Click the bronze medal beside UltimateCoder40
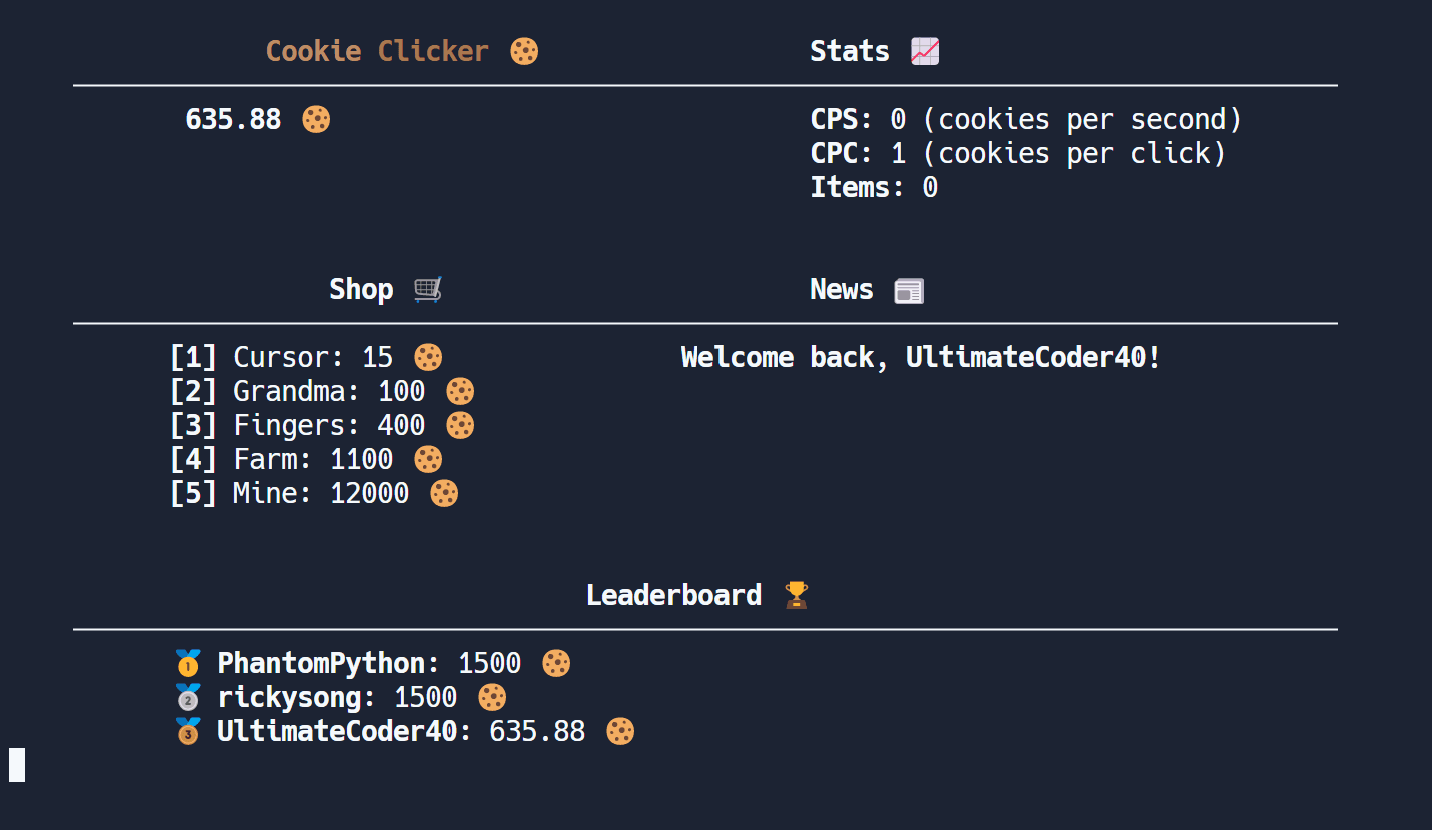The image size is (1432, 830). coord(188,731)
